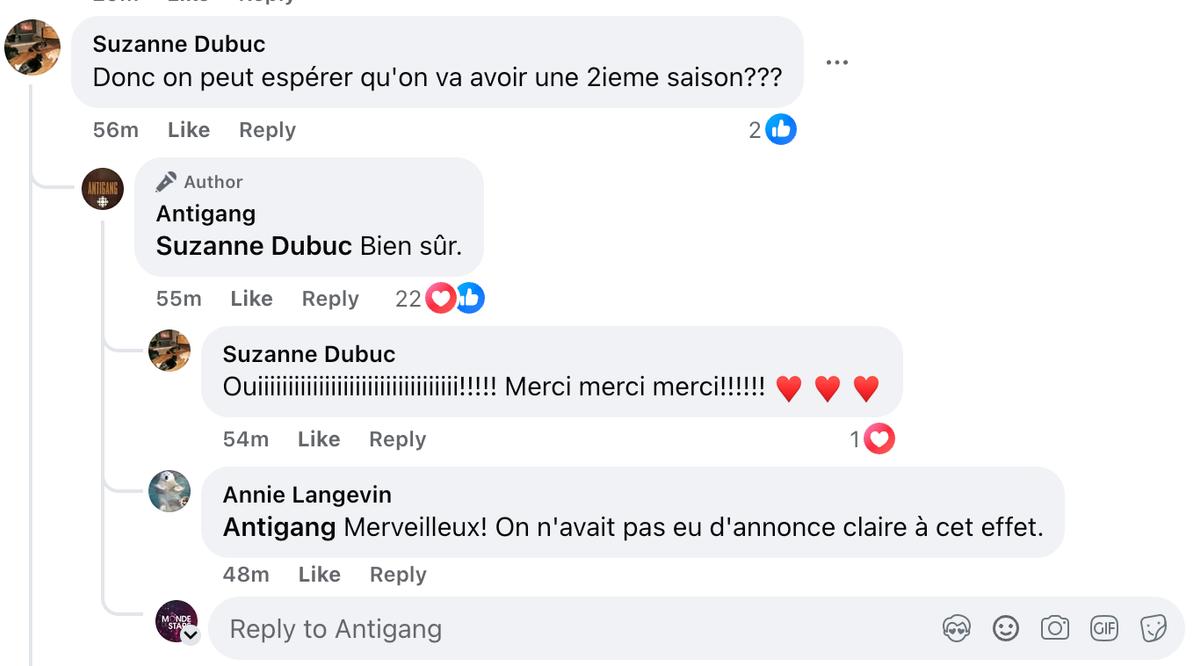
Task: Open the 2 thumbs-up reaction count
Action: [771, 129]
